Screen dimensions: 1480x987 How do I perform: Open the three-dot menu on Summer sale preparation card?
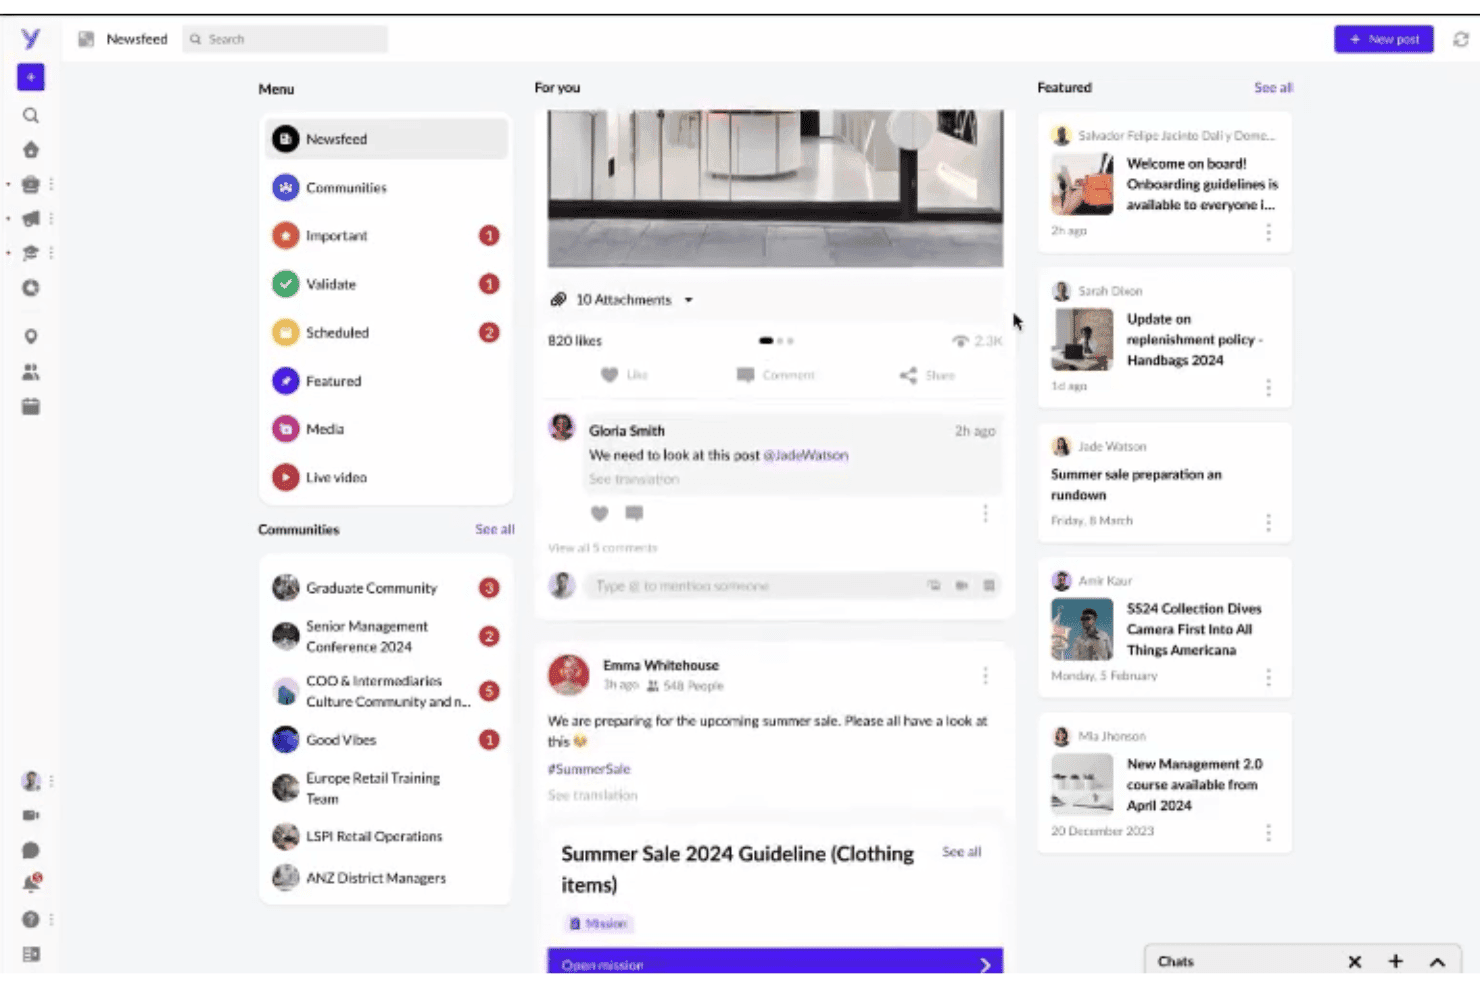1268,522
